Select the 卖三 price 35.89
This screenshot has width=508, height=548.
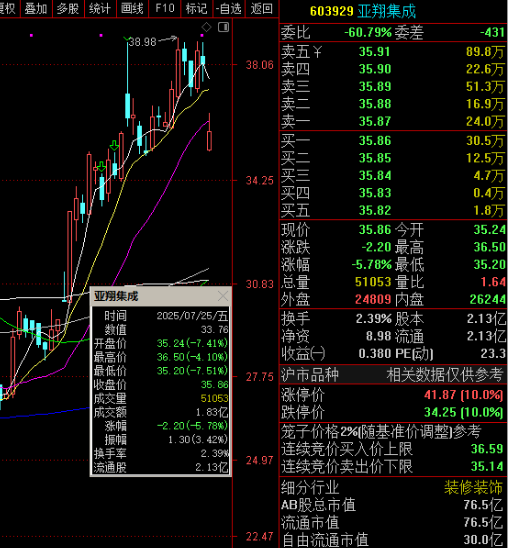pos(375,87)
